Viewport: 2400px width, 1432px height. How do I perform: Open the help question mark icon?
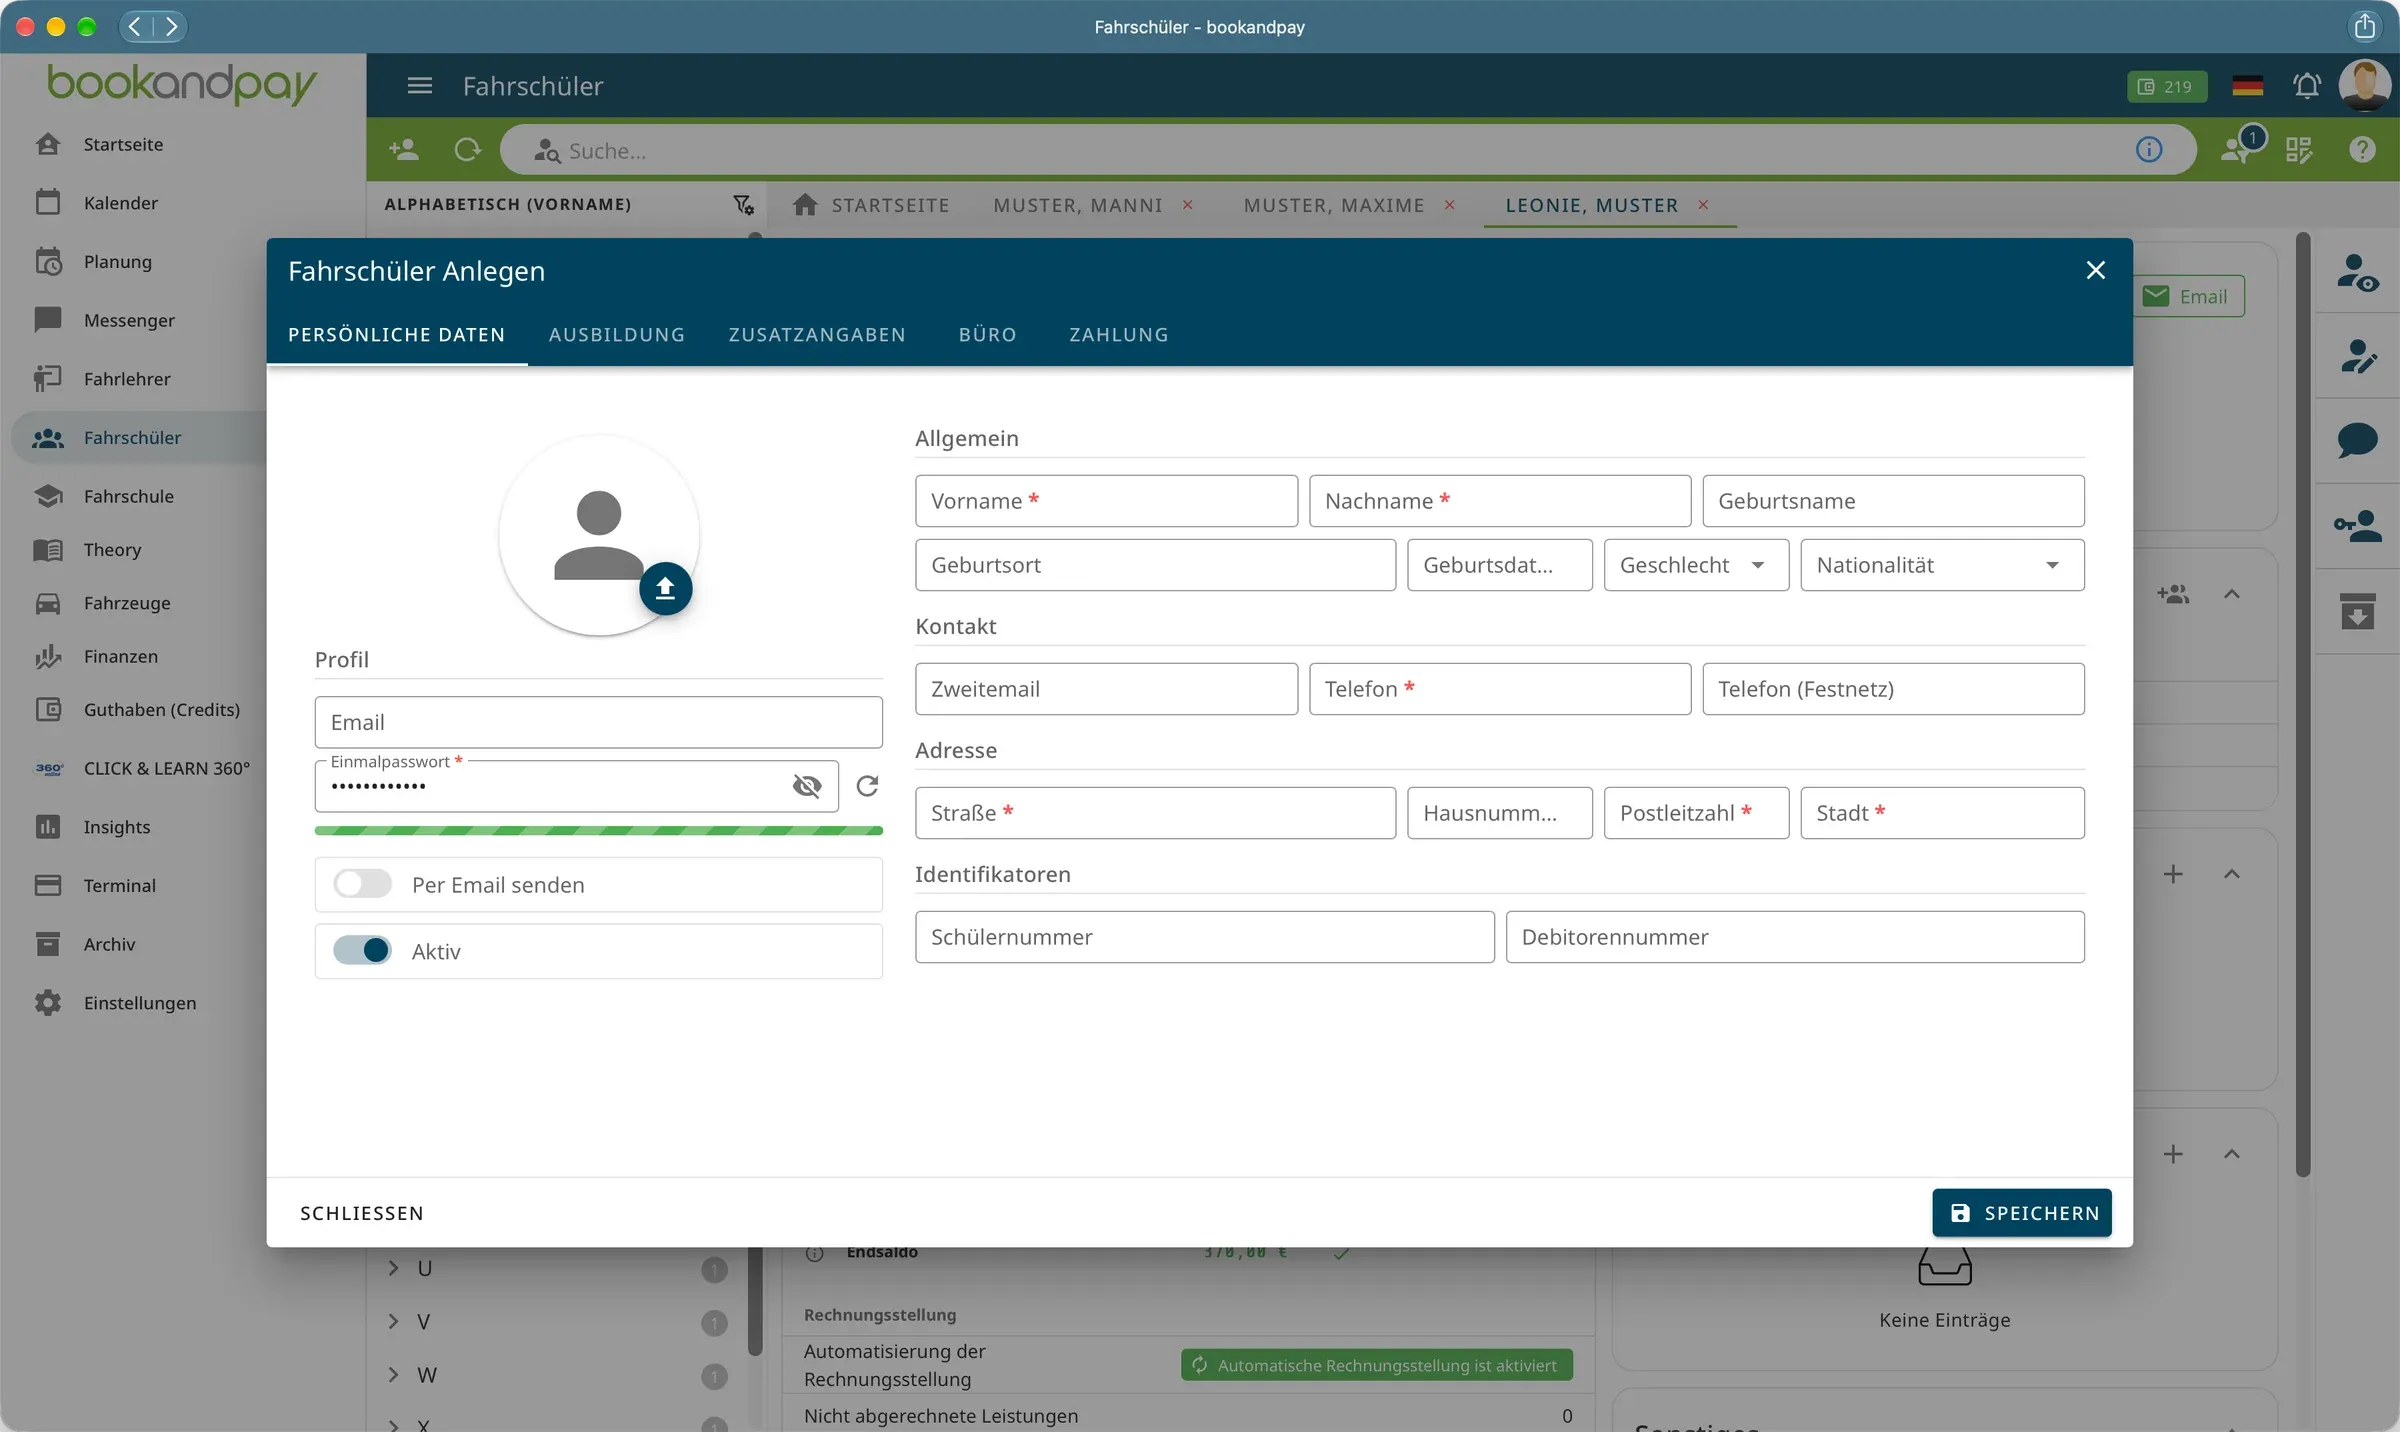pos(2362,150)
